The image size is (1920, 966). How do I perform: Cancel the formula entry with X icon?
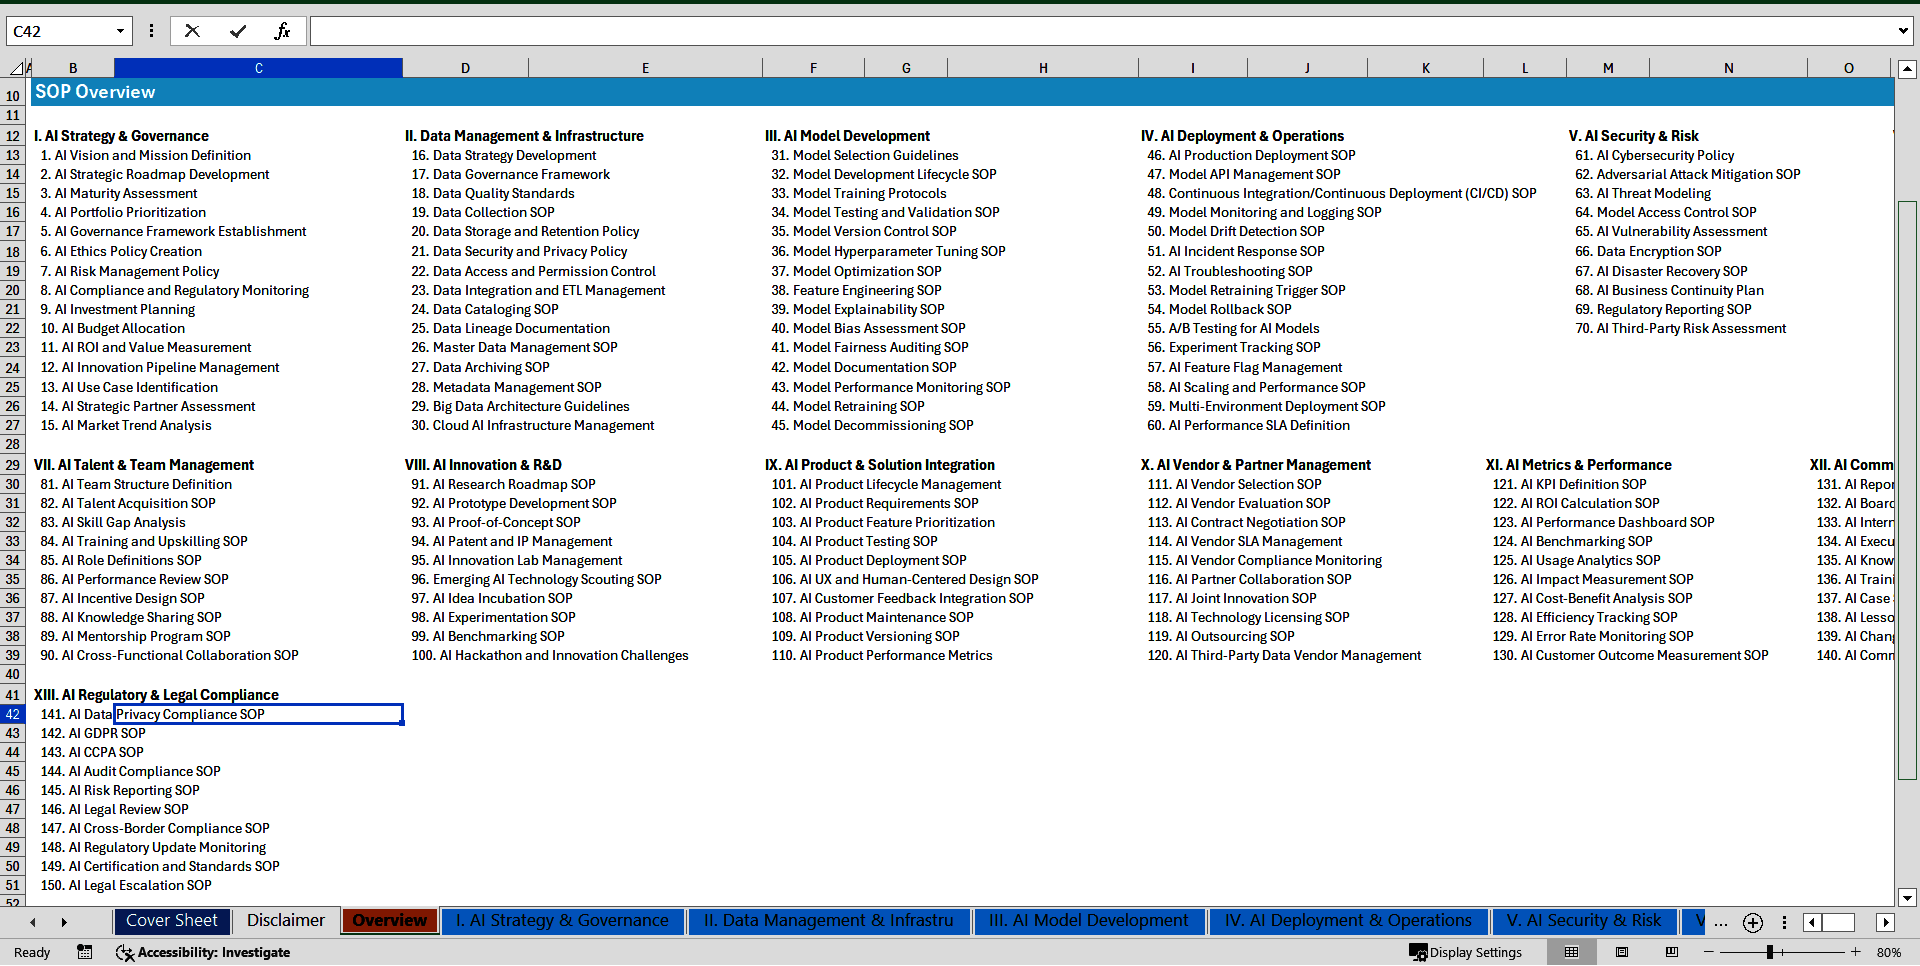tap(192, 31)
